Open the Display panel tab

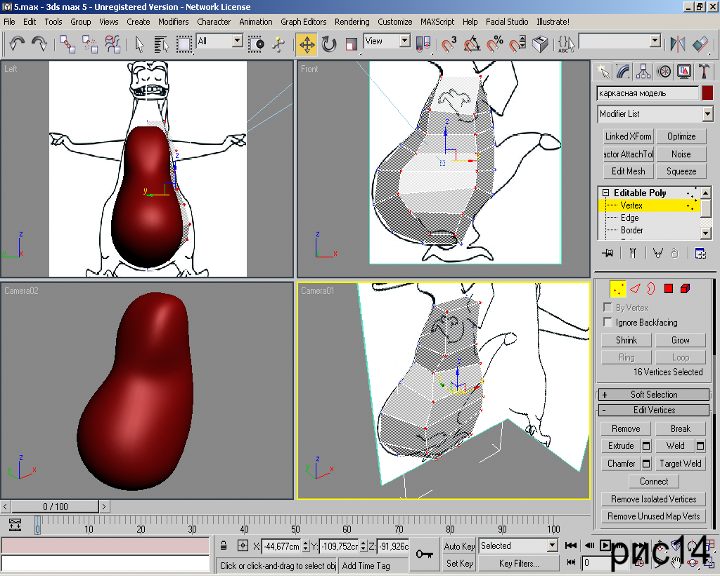(684, 71)
